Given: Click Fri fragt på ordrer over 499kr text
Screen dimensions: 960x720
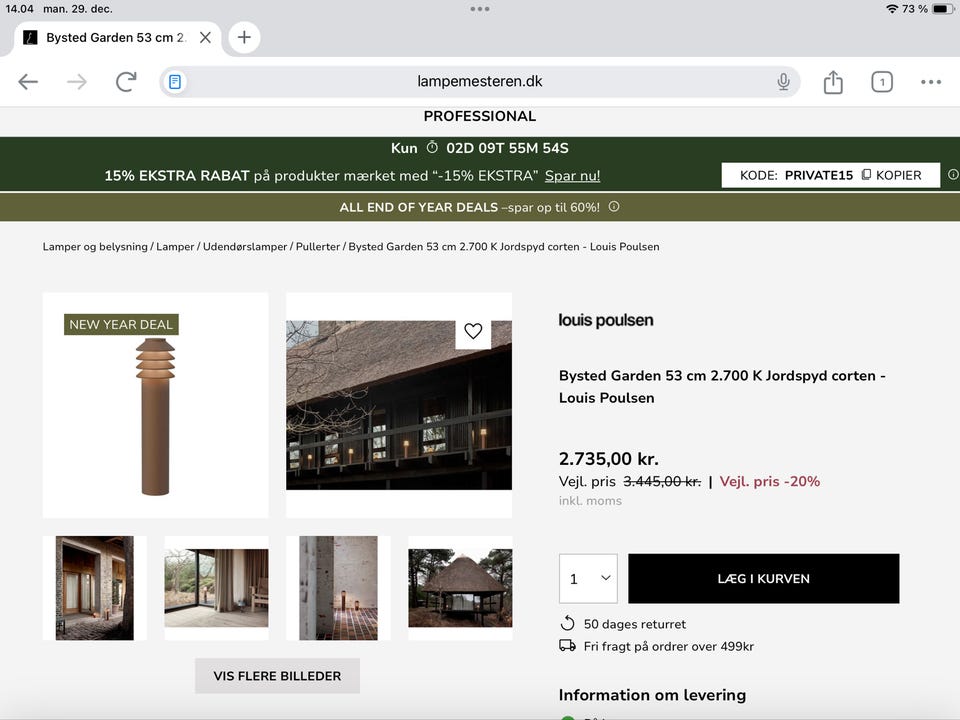Looking at the screenshot, I should pyautogui.click(x=669, y=646).
